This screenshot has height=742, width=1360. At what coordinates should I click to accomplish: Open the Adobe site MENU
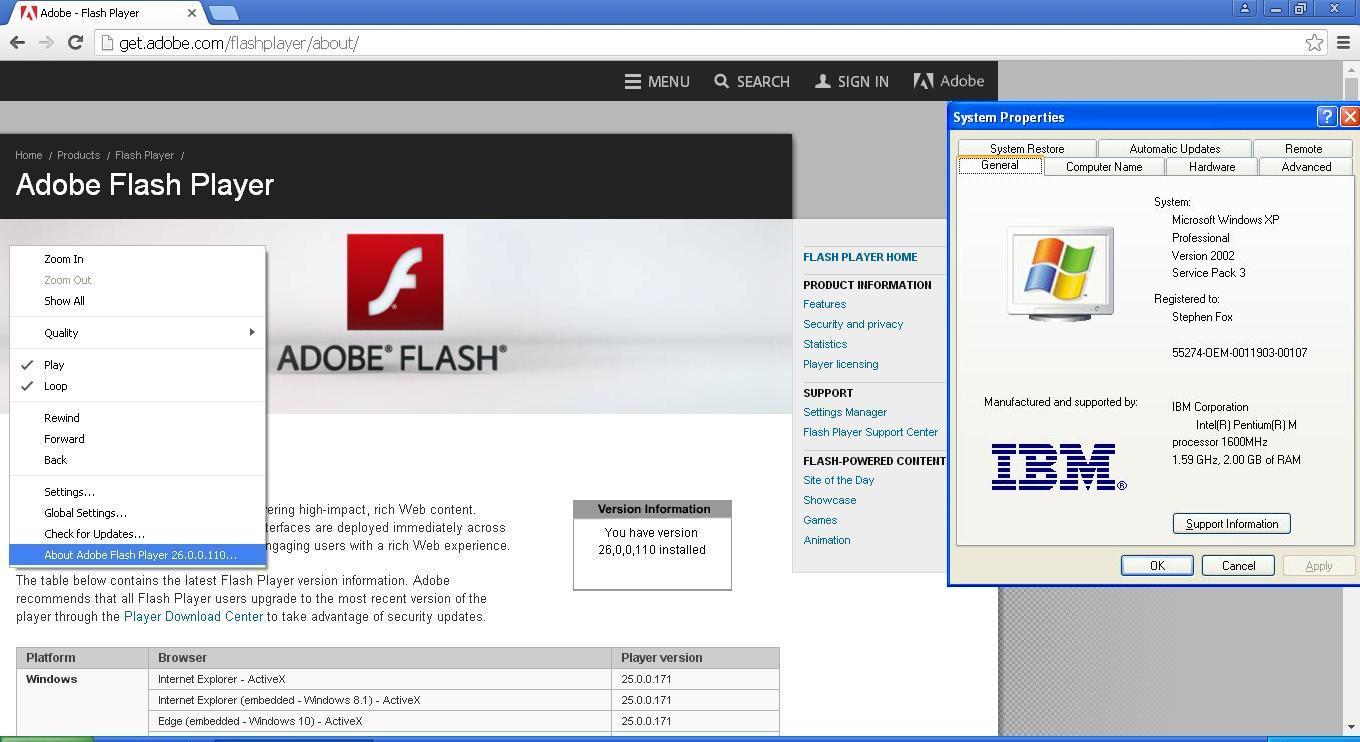tap(657, 81)
